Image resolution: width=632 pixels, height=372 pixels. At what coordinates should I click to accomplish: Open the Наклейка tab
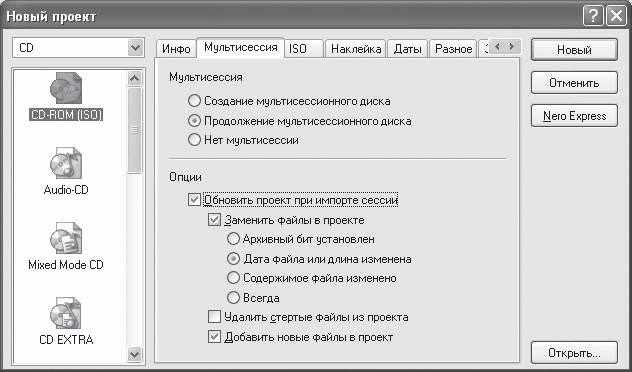tap(356, 49)
